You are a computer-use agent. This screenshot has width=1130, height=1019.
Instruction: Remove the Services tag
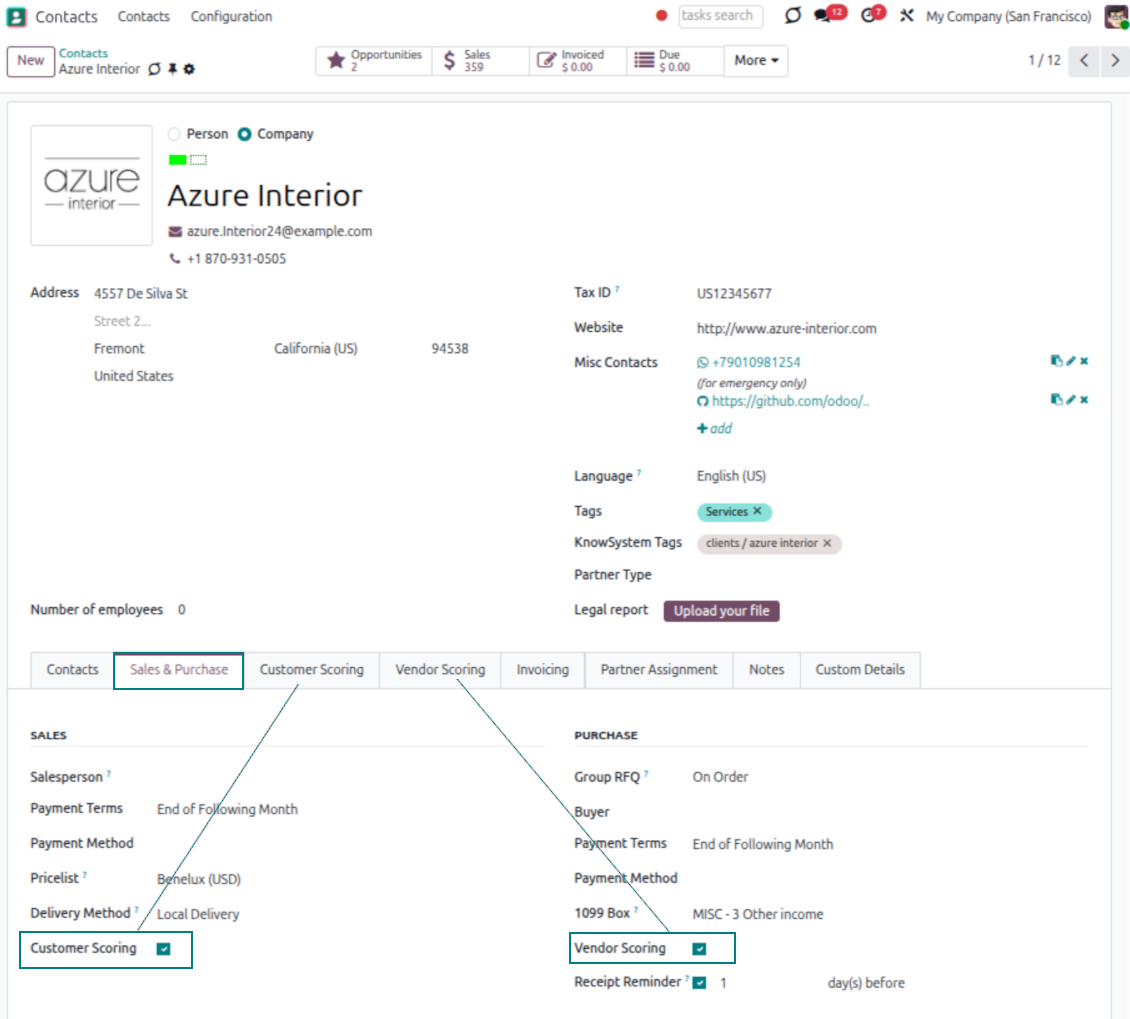click(x=757, y=512)
